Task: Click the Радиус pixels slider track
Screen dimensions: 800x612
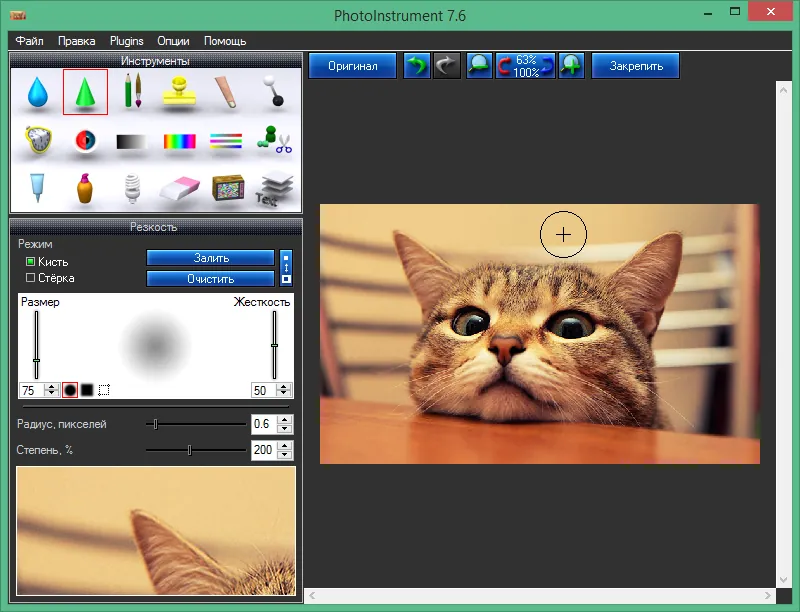Action: click(x=196, y=424)
